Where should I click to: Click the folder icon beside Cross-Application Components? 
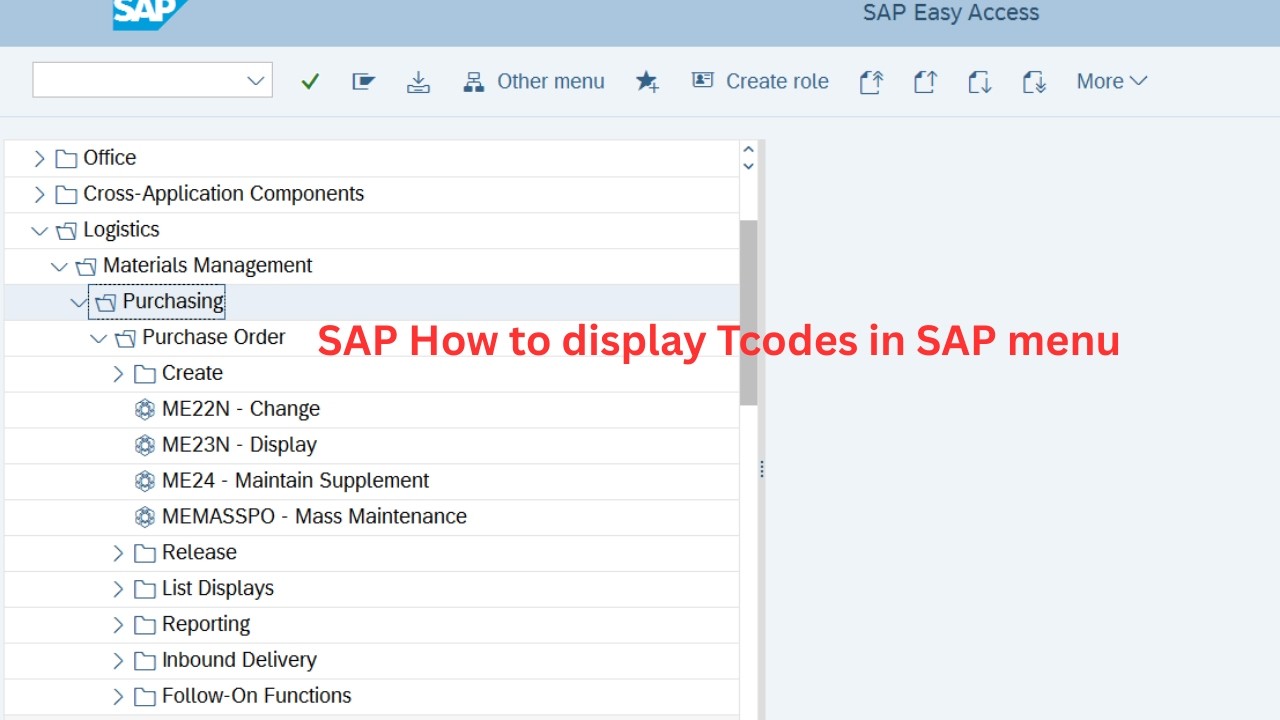click(x=66, y=195)
